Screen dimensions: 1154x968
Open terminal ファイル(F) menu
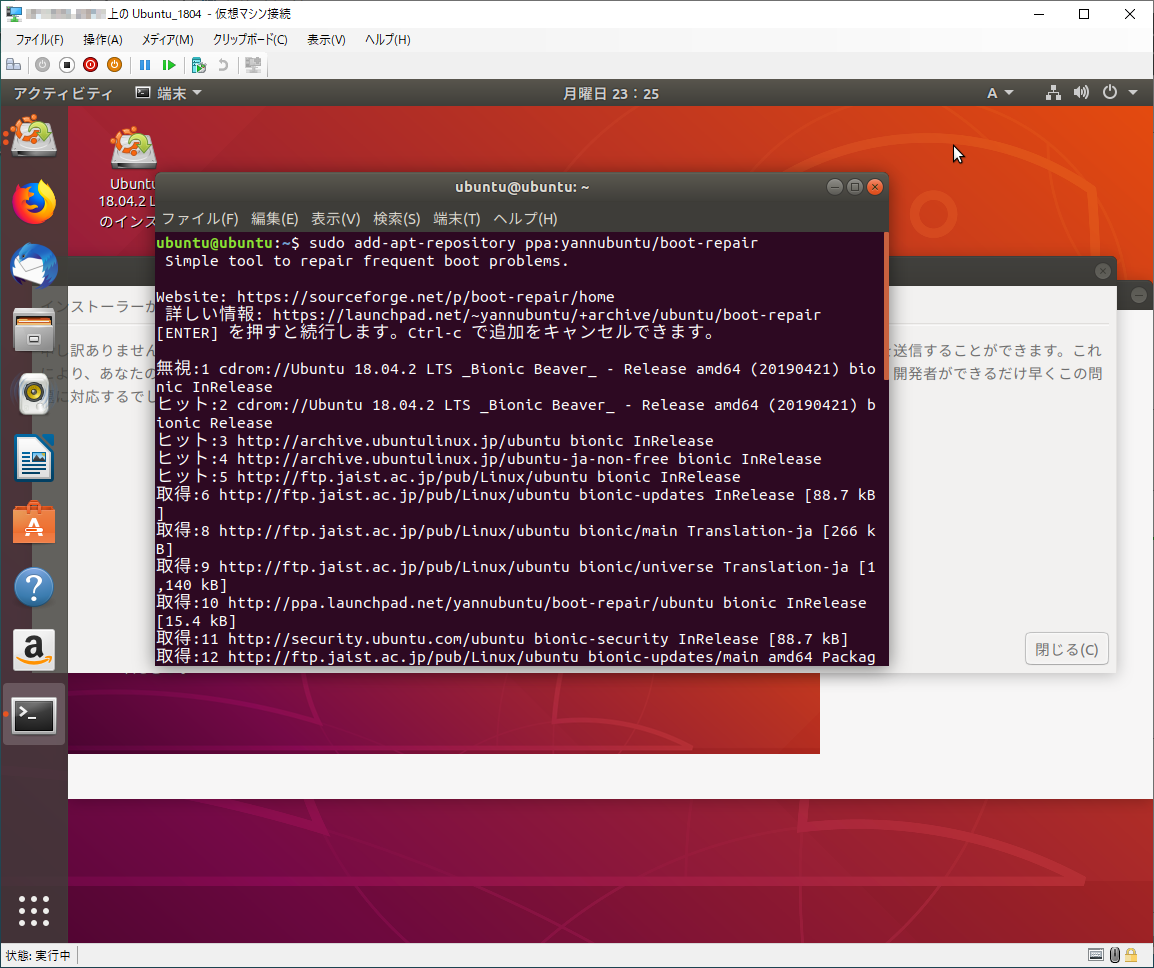click(x=199, y=219)
